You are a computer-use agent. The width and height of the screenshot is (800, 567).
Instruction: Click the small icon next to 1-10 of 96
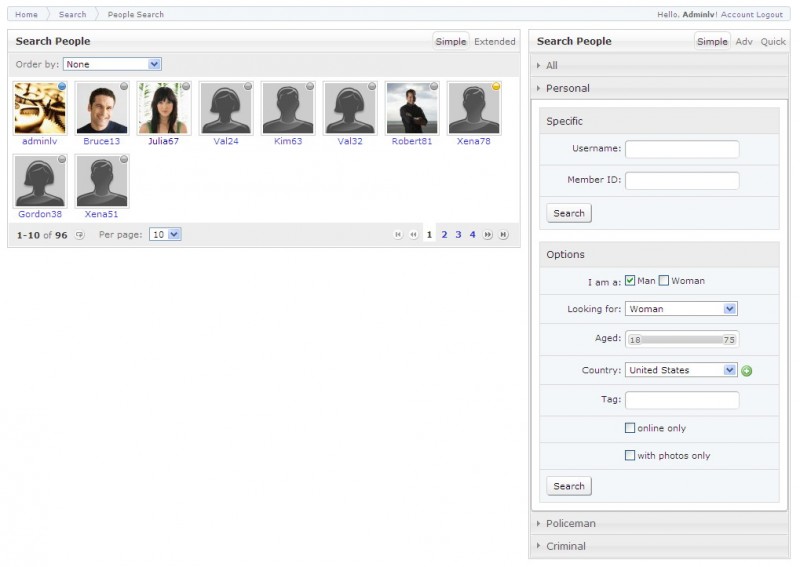[79, 235]
